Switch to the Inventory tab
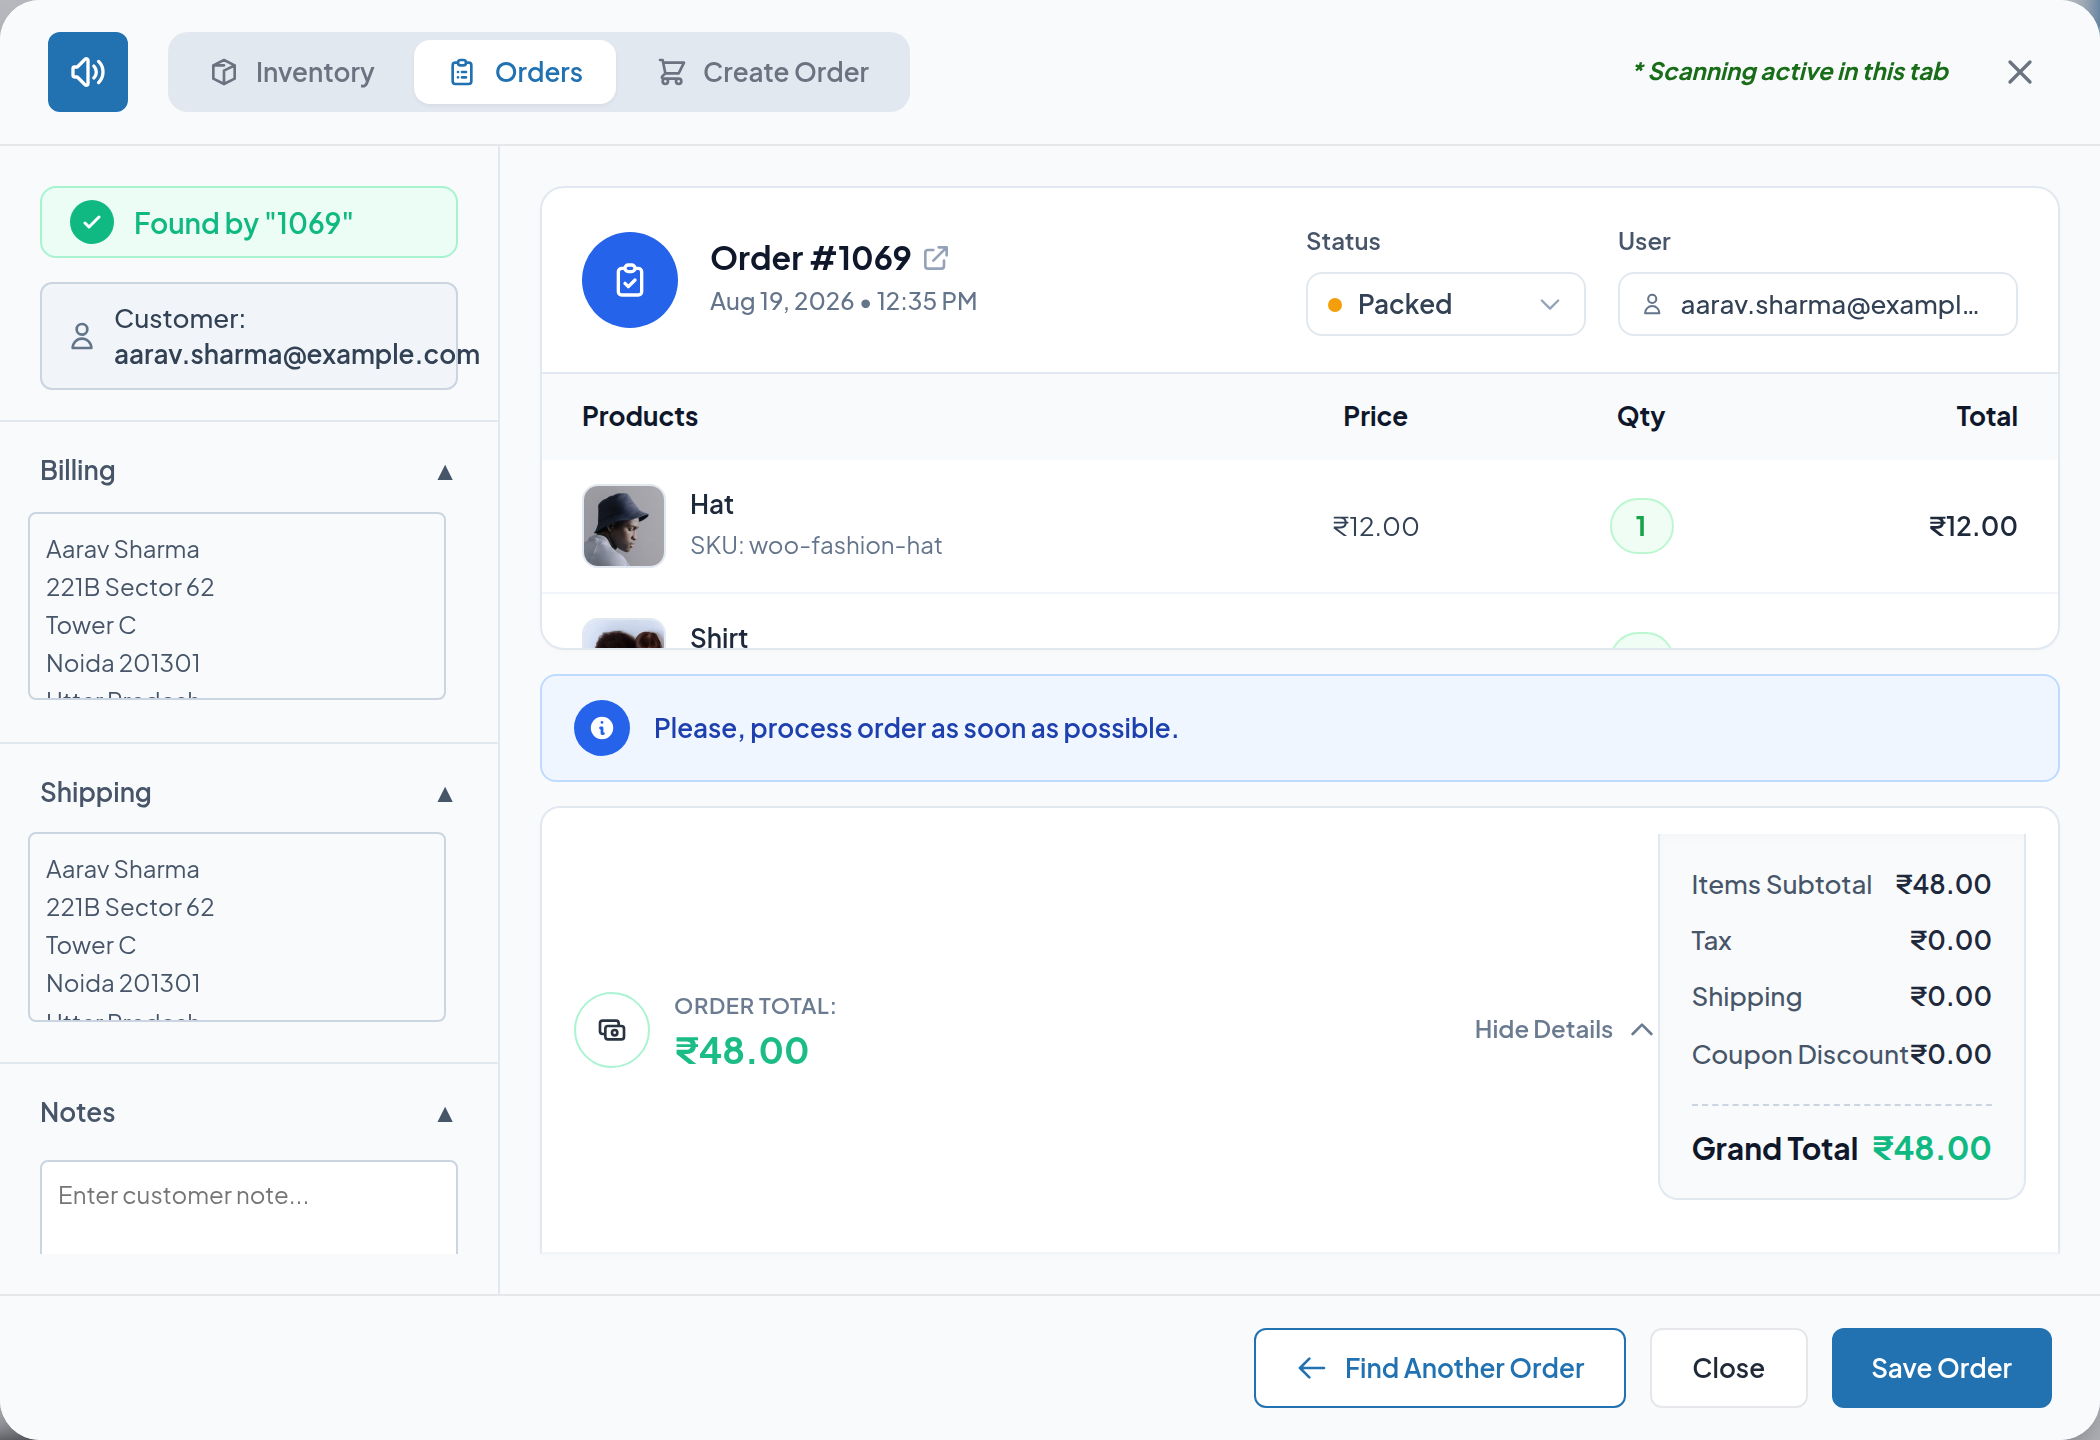 [292, 72]
